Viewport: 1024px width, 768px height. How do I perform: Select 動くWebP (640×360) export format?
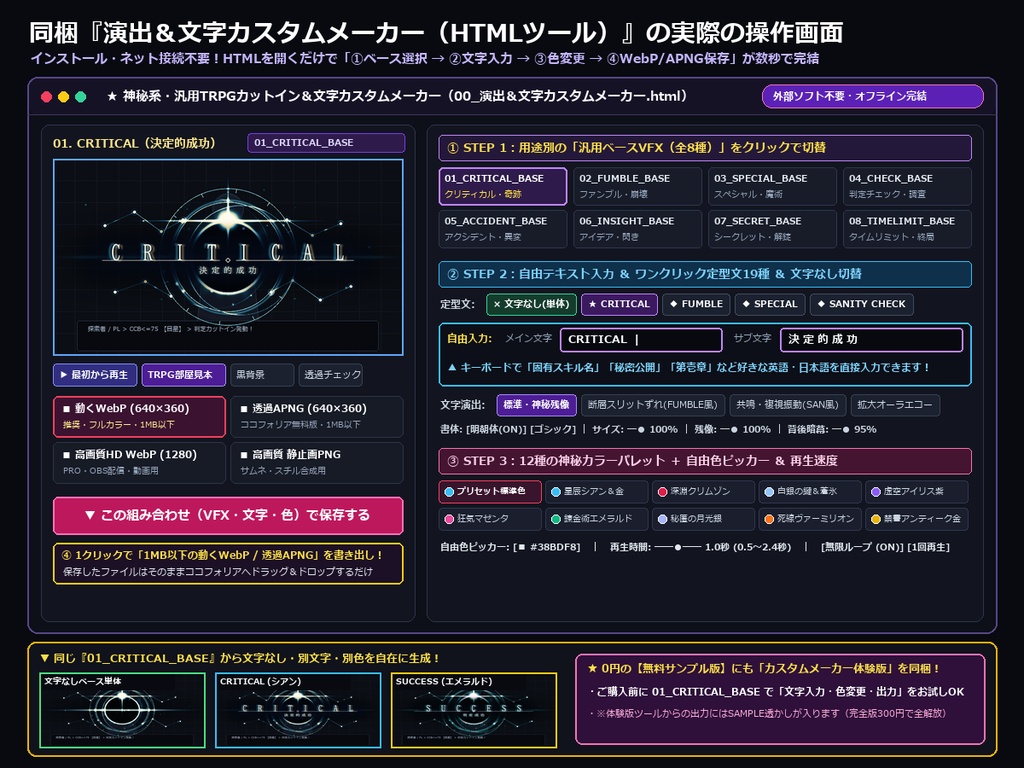139,416
